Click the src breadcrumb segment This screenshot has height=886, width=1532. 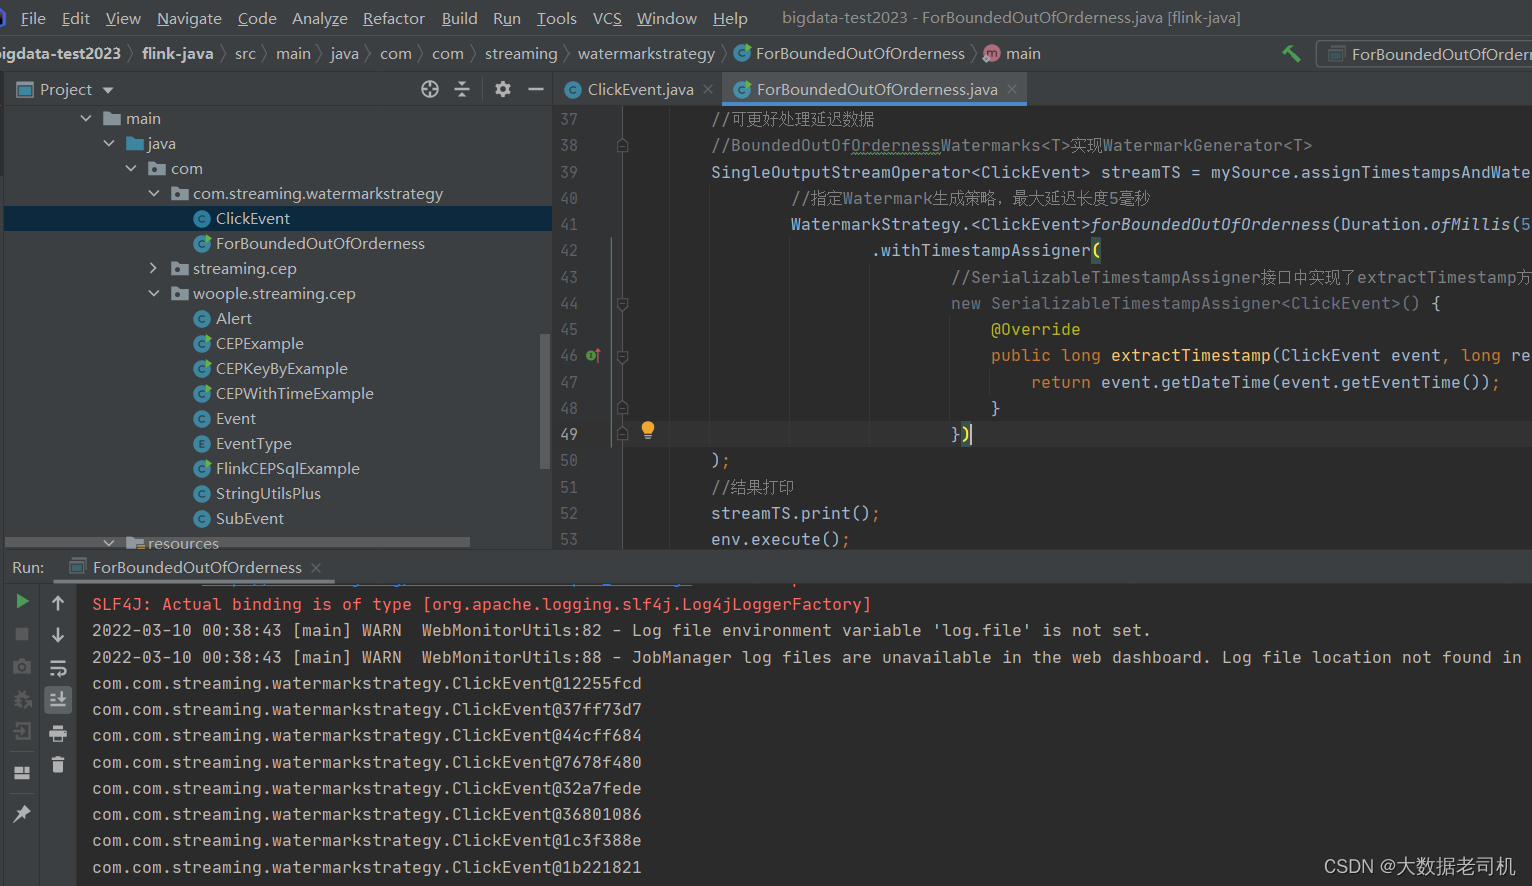pos(245,53)
